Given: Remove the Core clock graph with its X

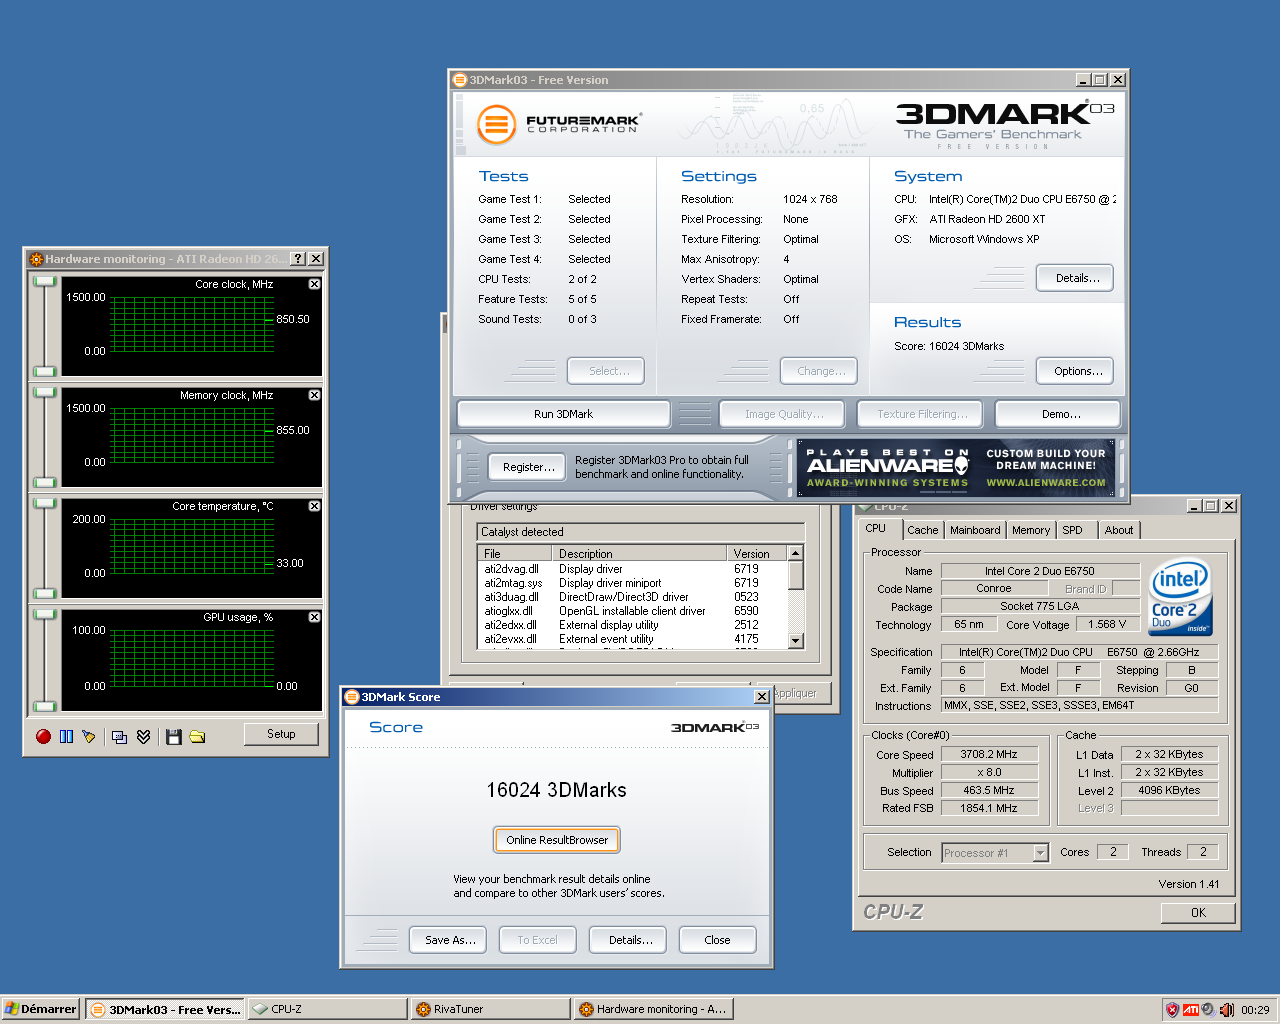Looking at the screenshot, I should tap(314, 284).
